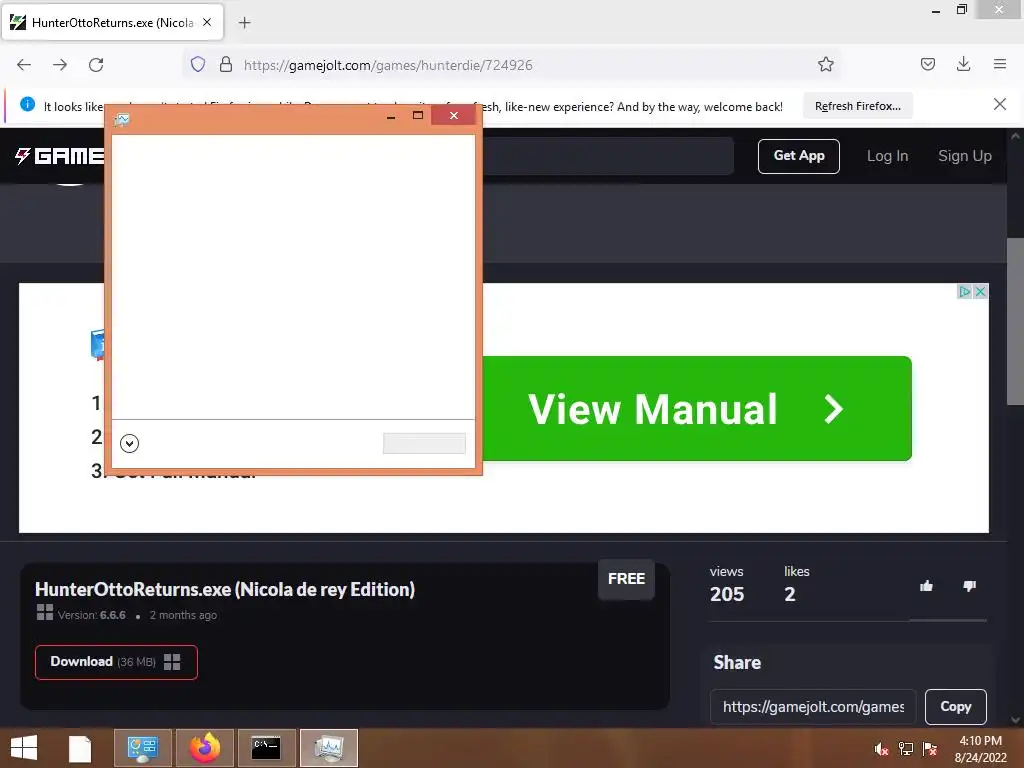Screen dimensions: 1024x768
Task: Open the network tray icon
Action: point(905,749)
